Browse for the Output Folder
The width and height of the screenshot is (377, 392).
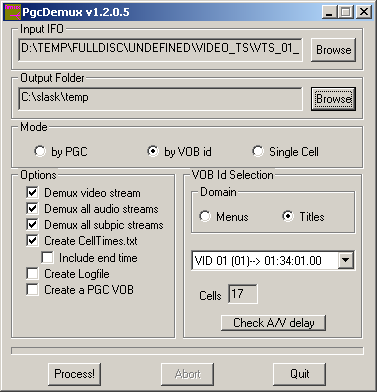coord(333,99)
